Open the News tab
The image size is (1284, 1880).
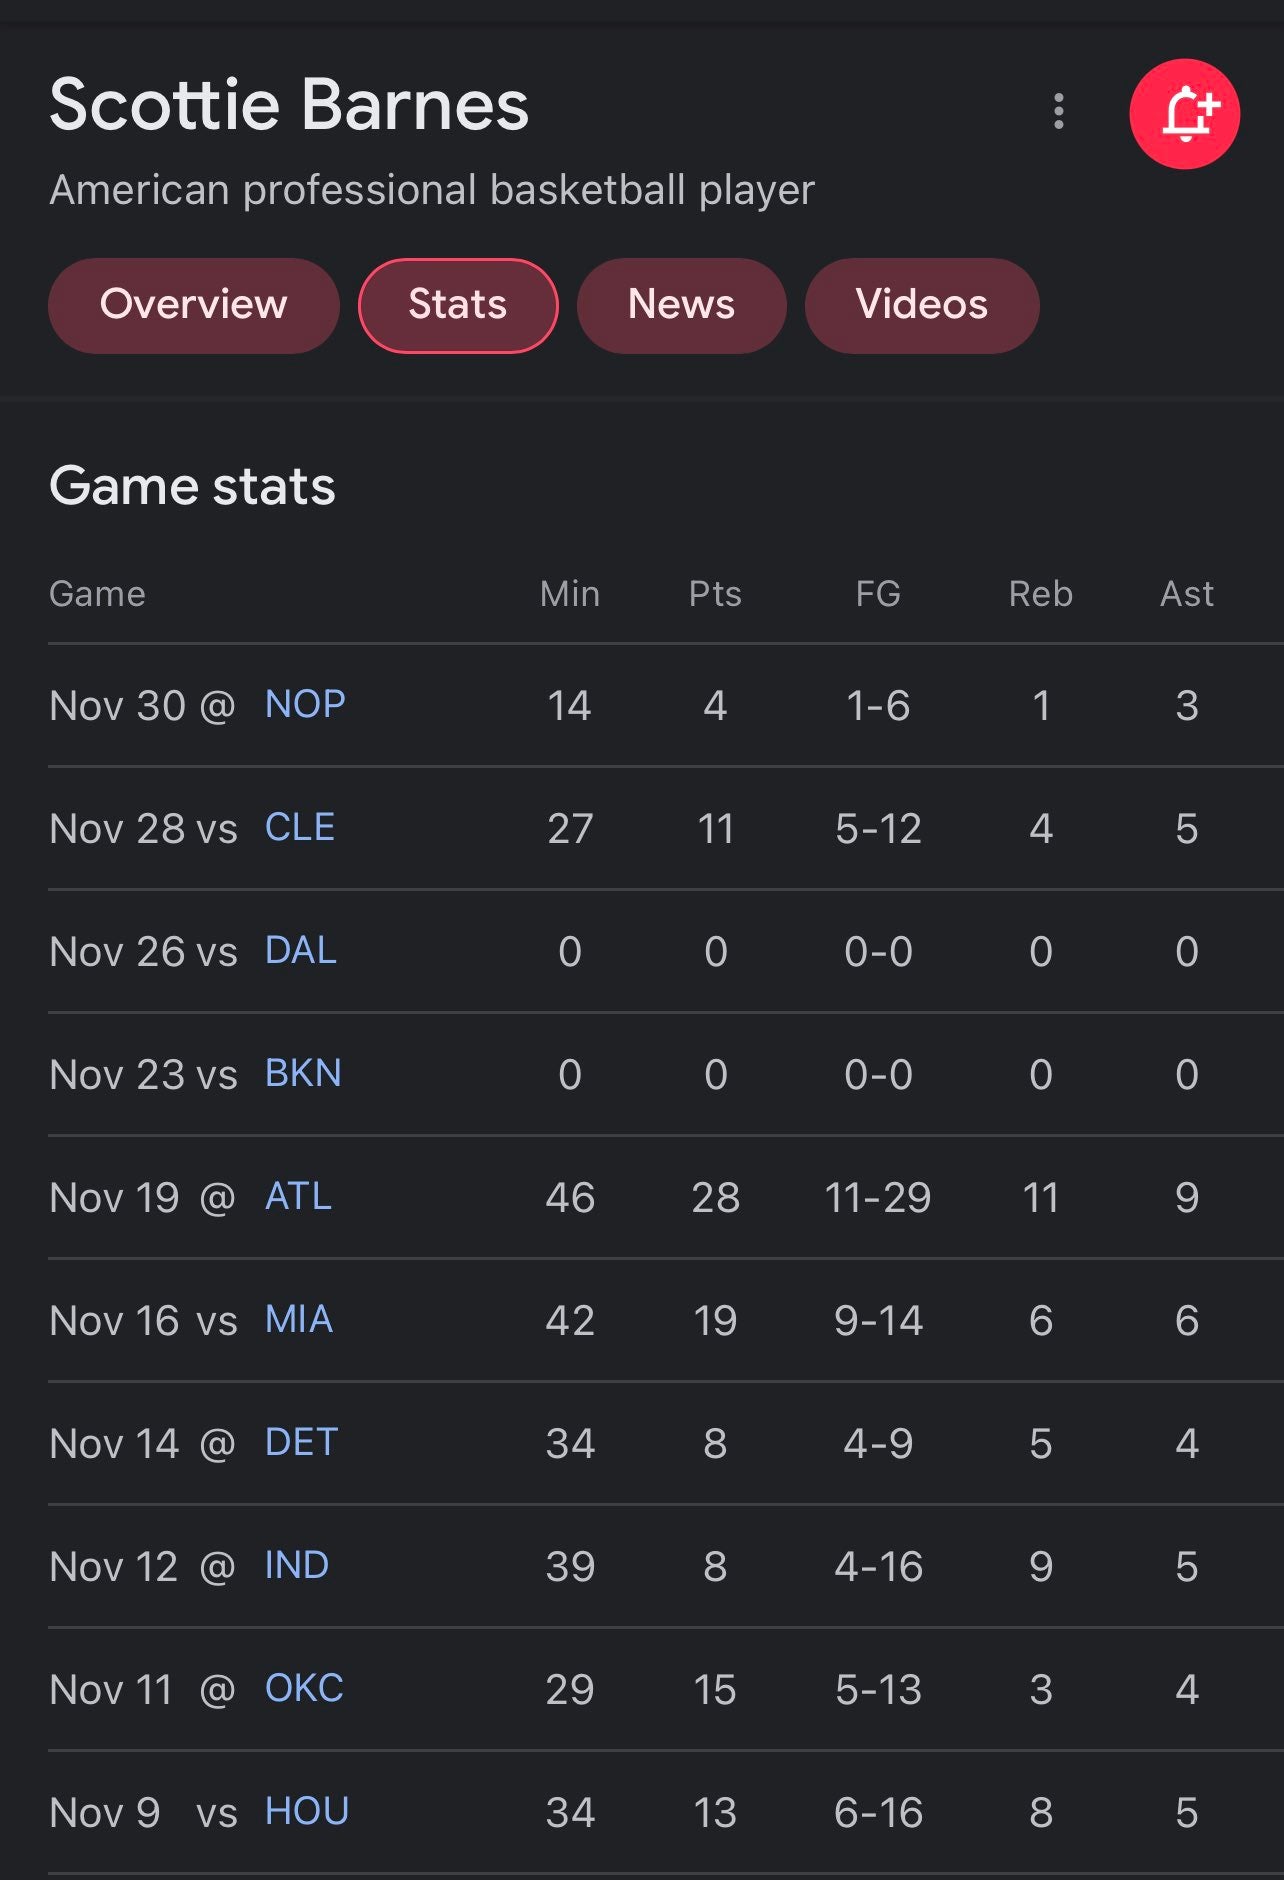pyautogui.click(x=681, y=305)
